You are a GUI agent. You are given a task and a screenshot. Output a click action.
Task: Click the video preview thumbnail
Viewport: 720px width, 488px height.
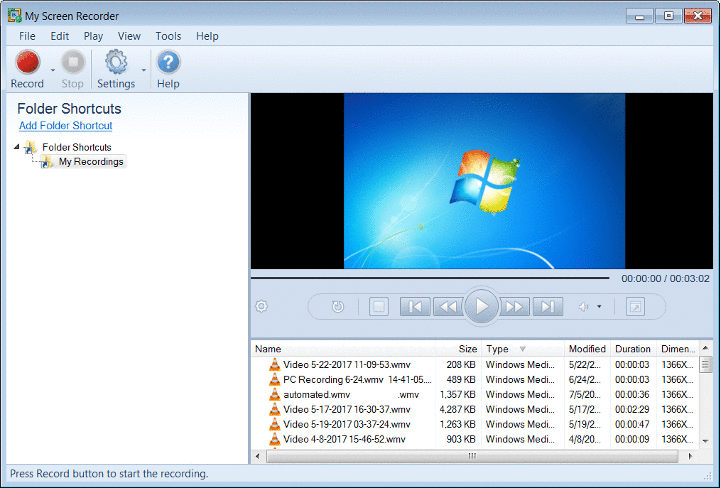pos(484,181)
